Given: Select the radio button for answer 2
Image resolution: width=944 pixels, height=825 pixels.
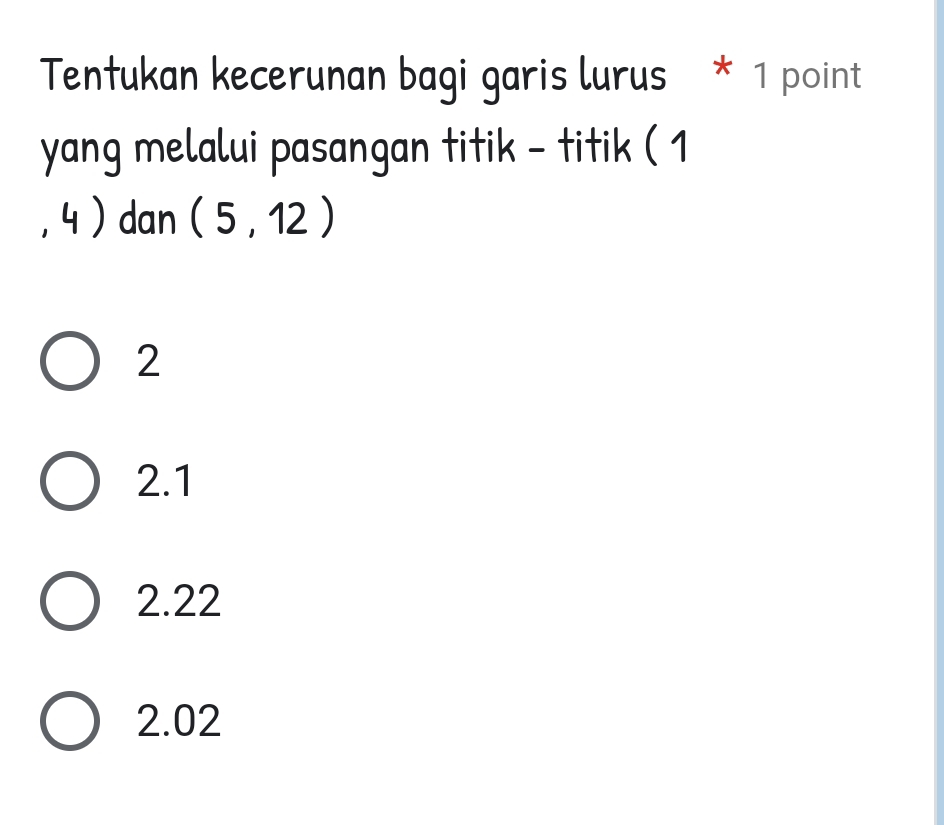Looking at the screenshot, I should (71, 362).
